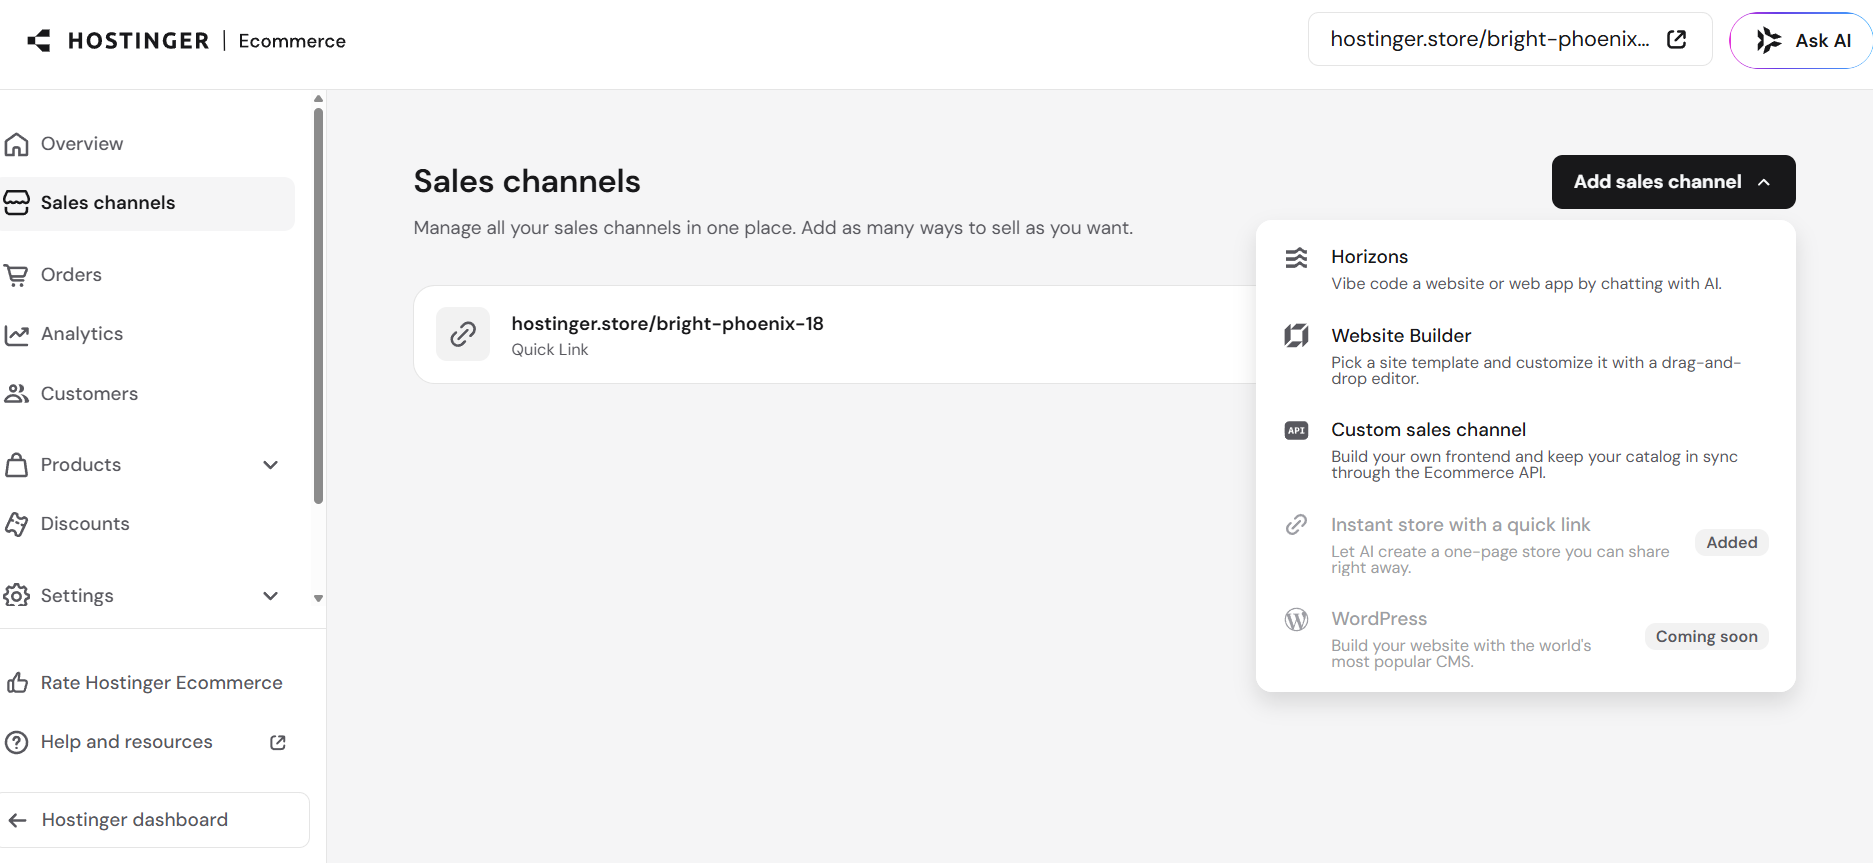Click the API icon for Custom sales channel
1873x863 pixels.
pos(1296,431)
